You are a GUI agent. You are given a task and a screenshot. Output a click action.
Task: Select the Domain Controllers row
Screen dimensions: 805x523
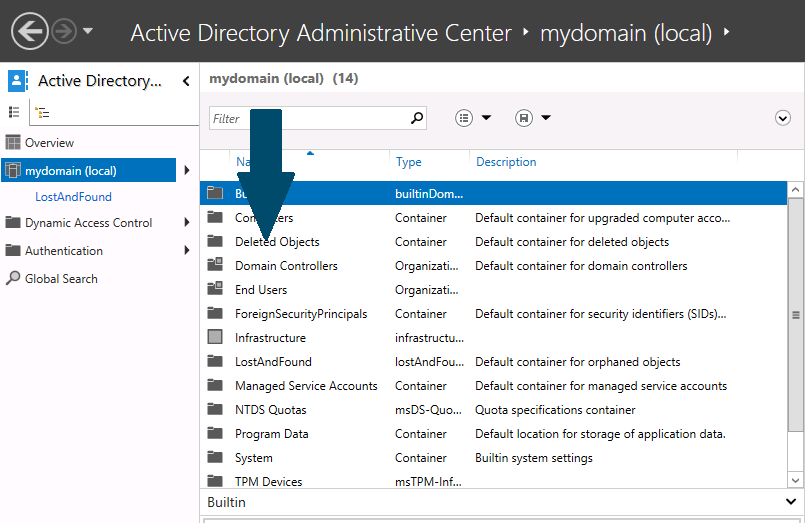click(x=493, y=266)
